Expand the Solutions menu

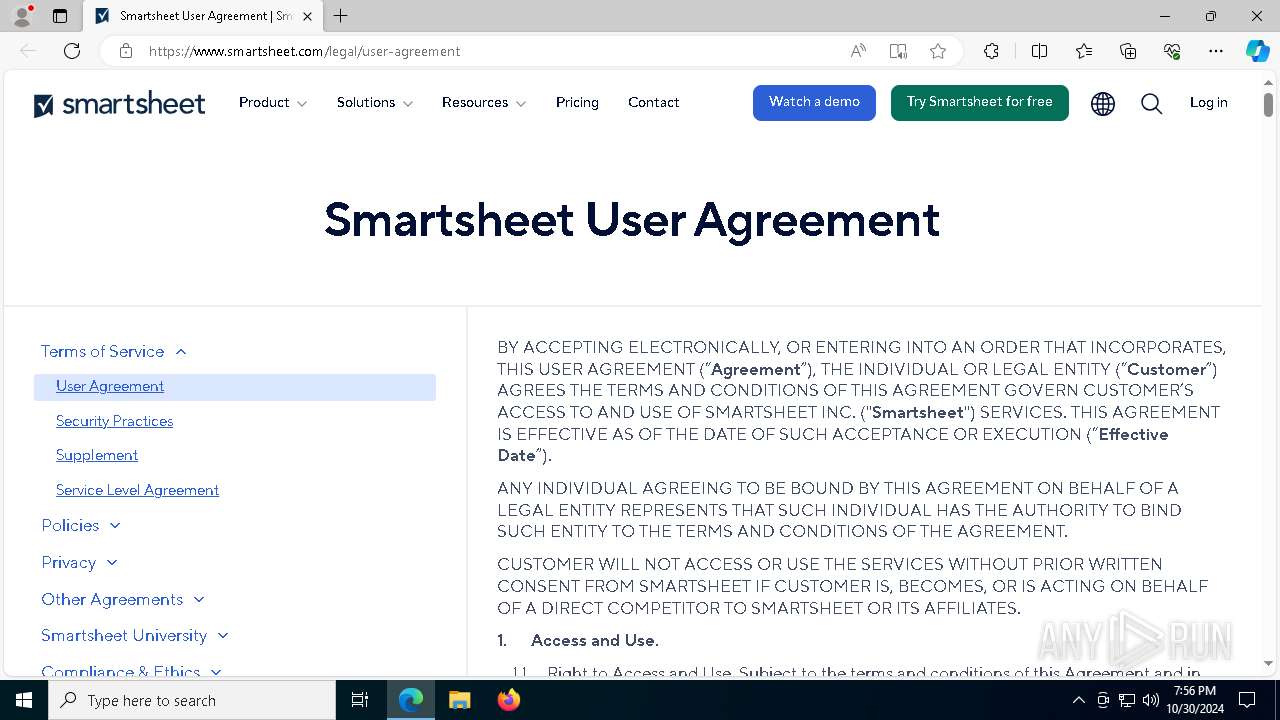pyautogui.click(x=375, y=102)
